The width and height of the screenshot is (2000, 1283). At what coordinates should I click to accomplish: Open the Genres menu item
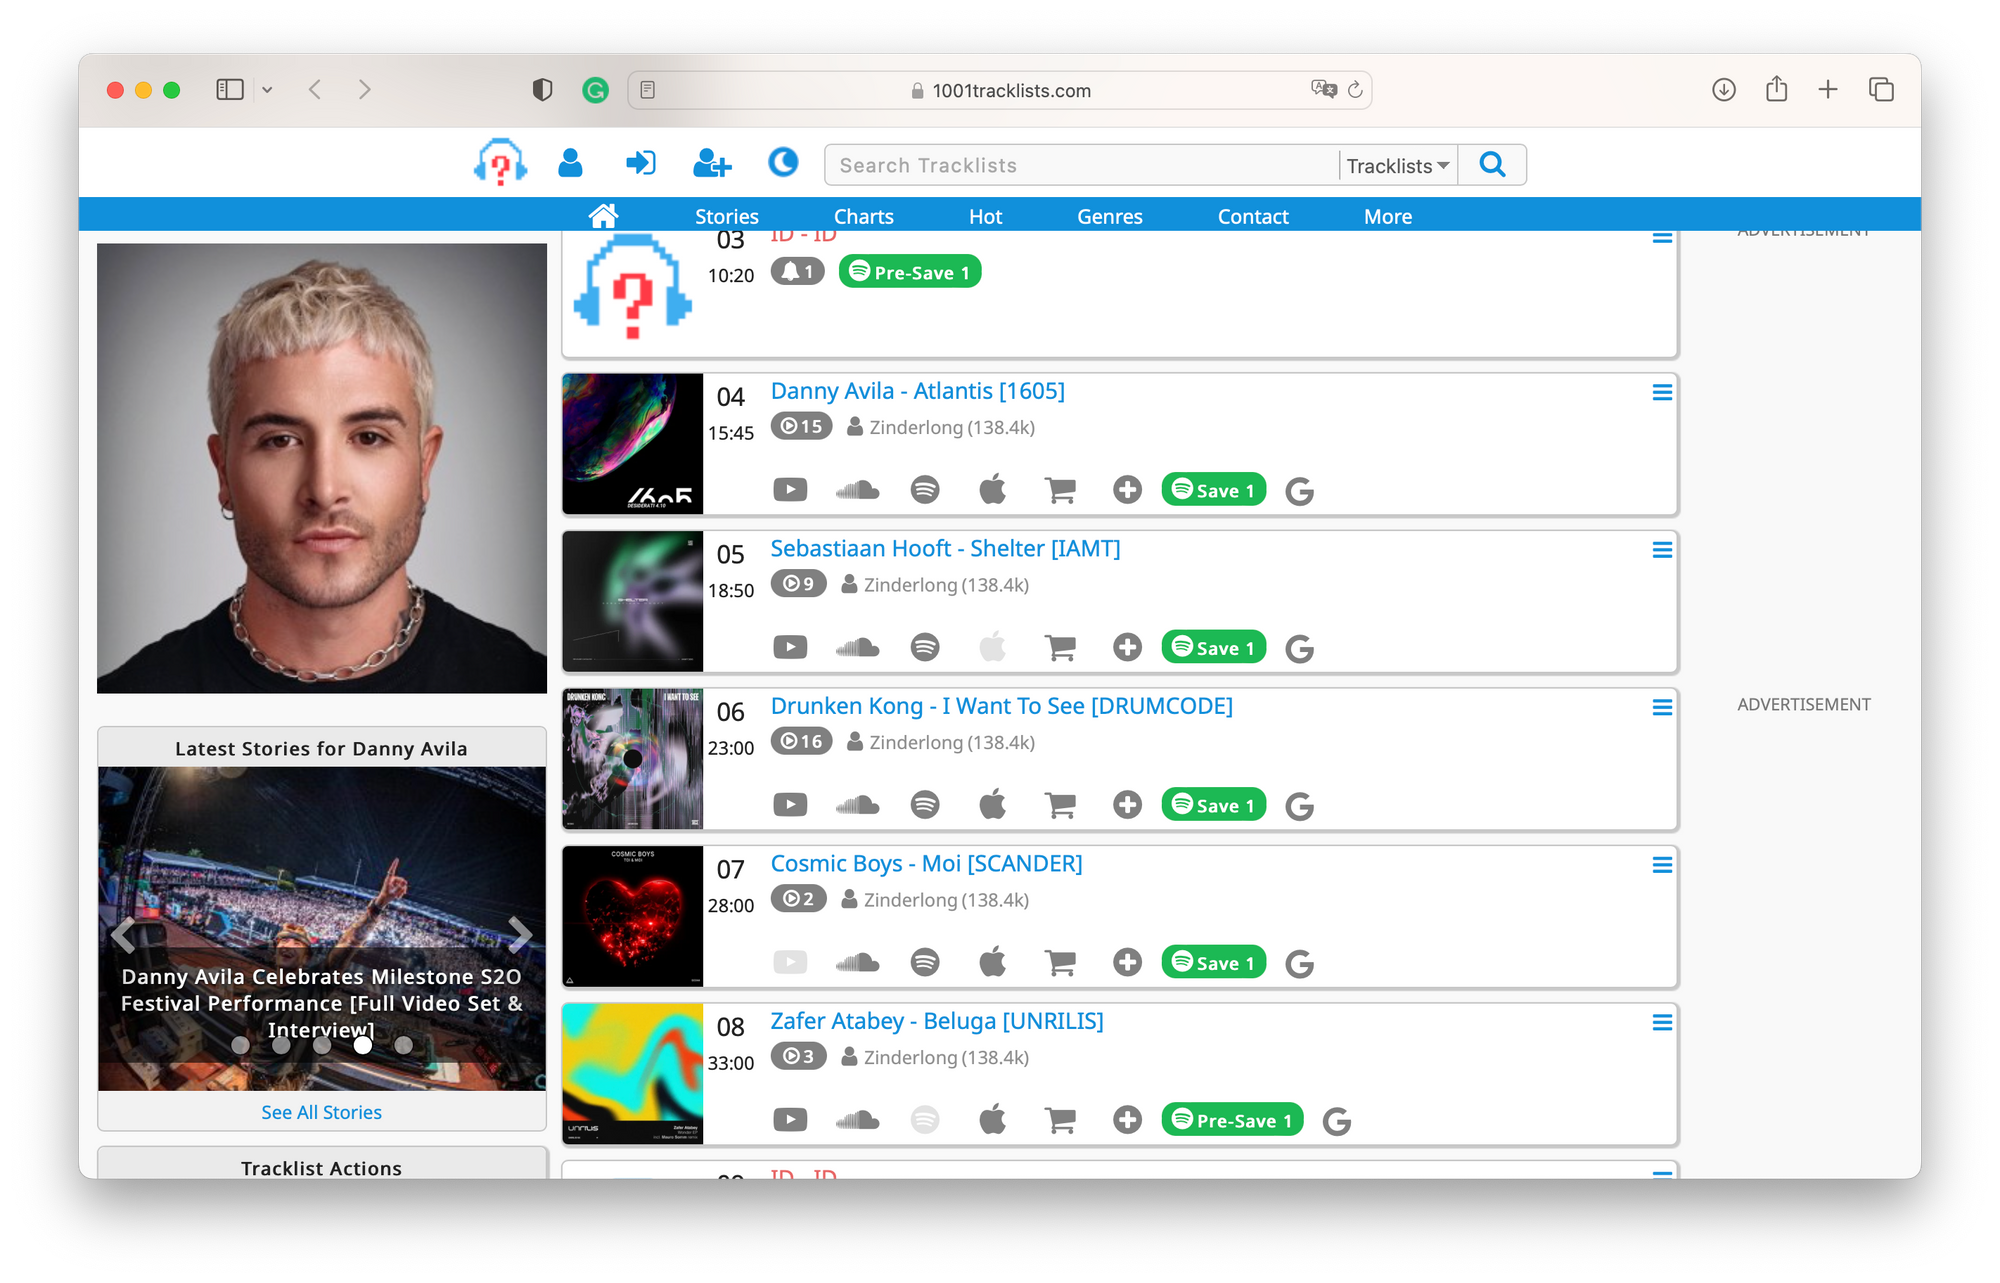(x=1109, y=216)
